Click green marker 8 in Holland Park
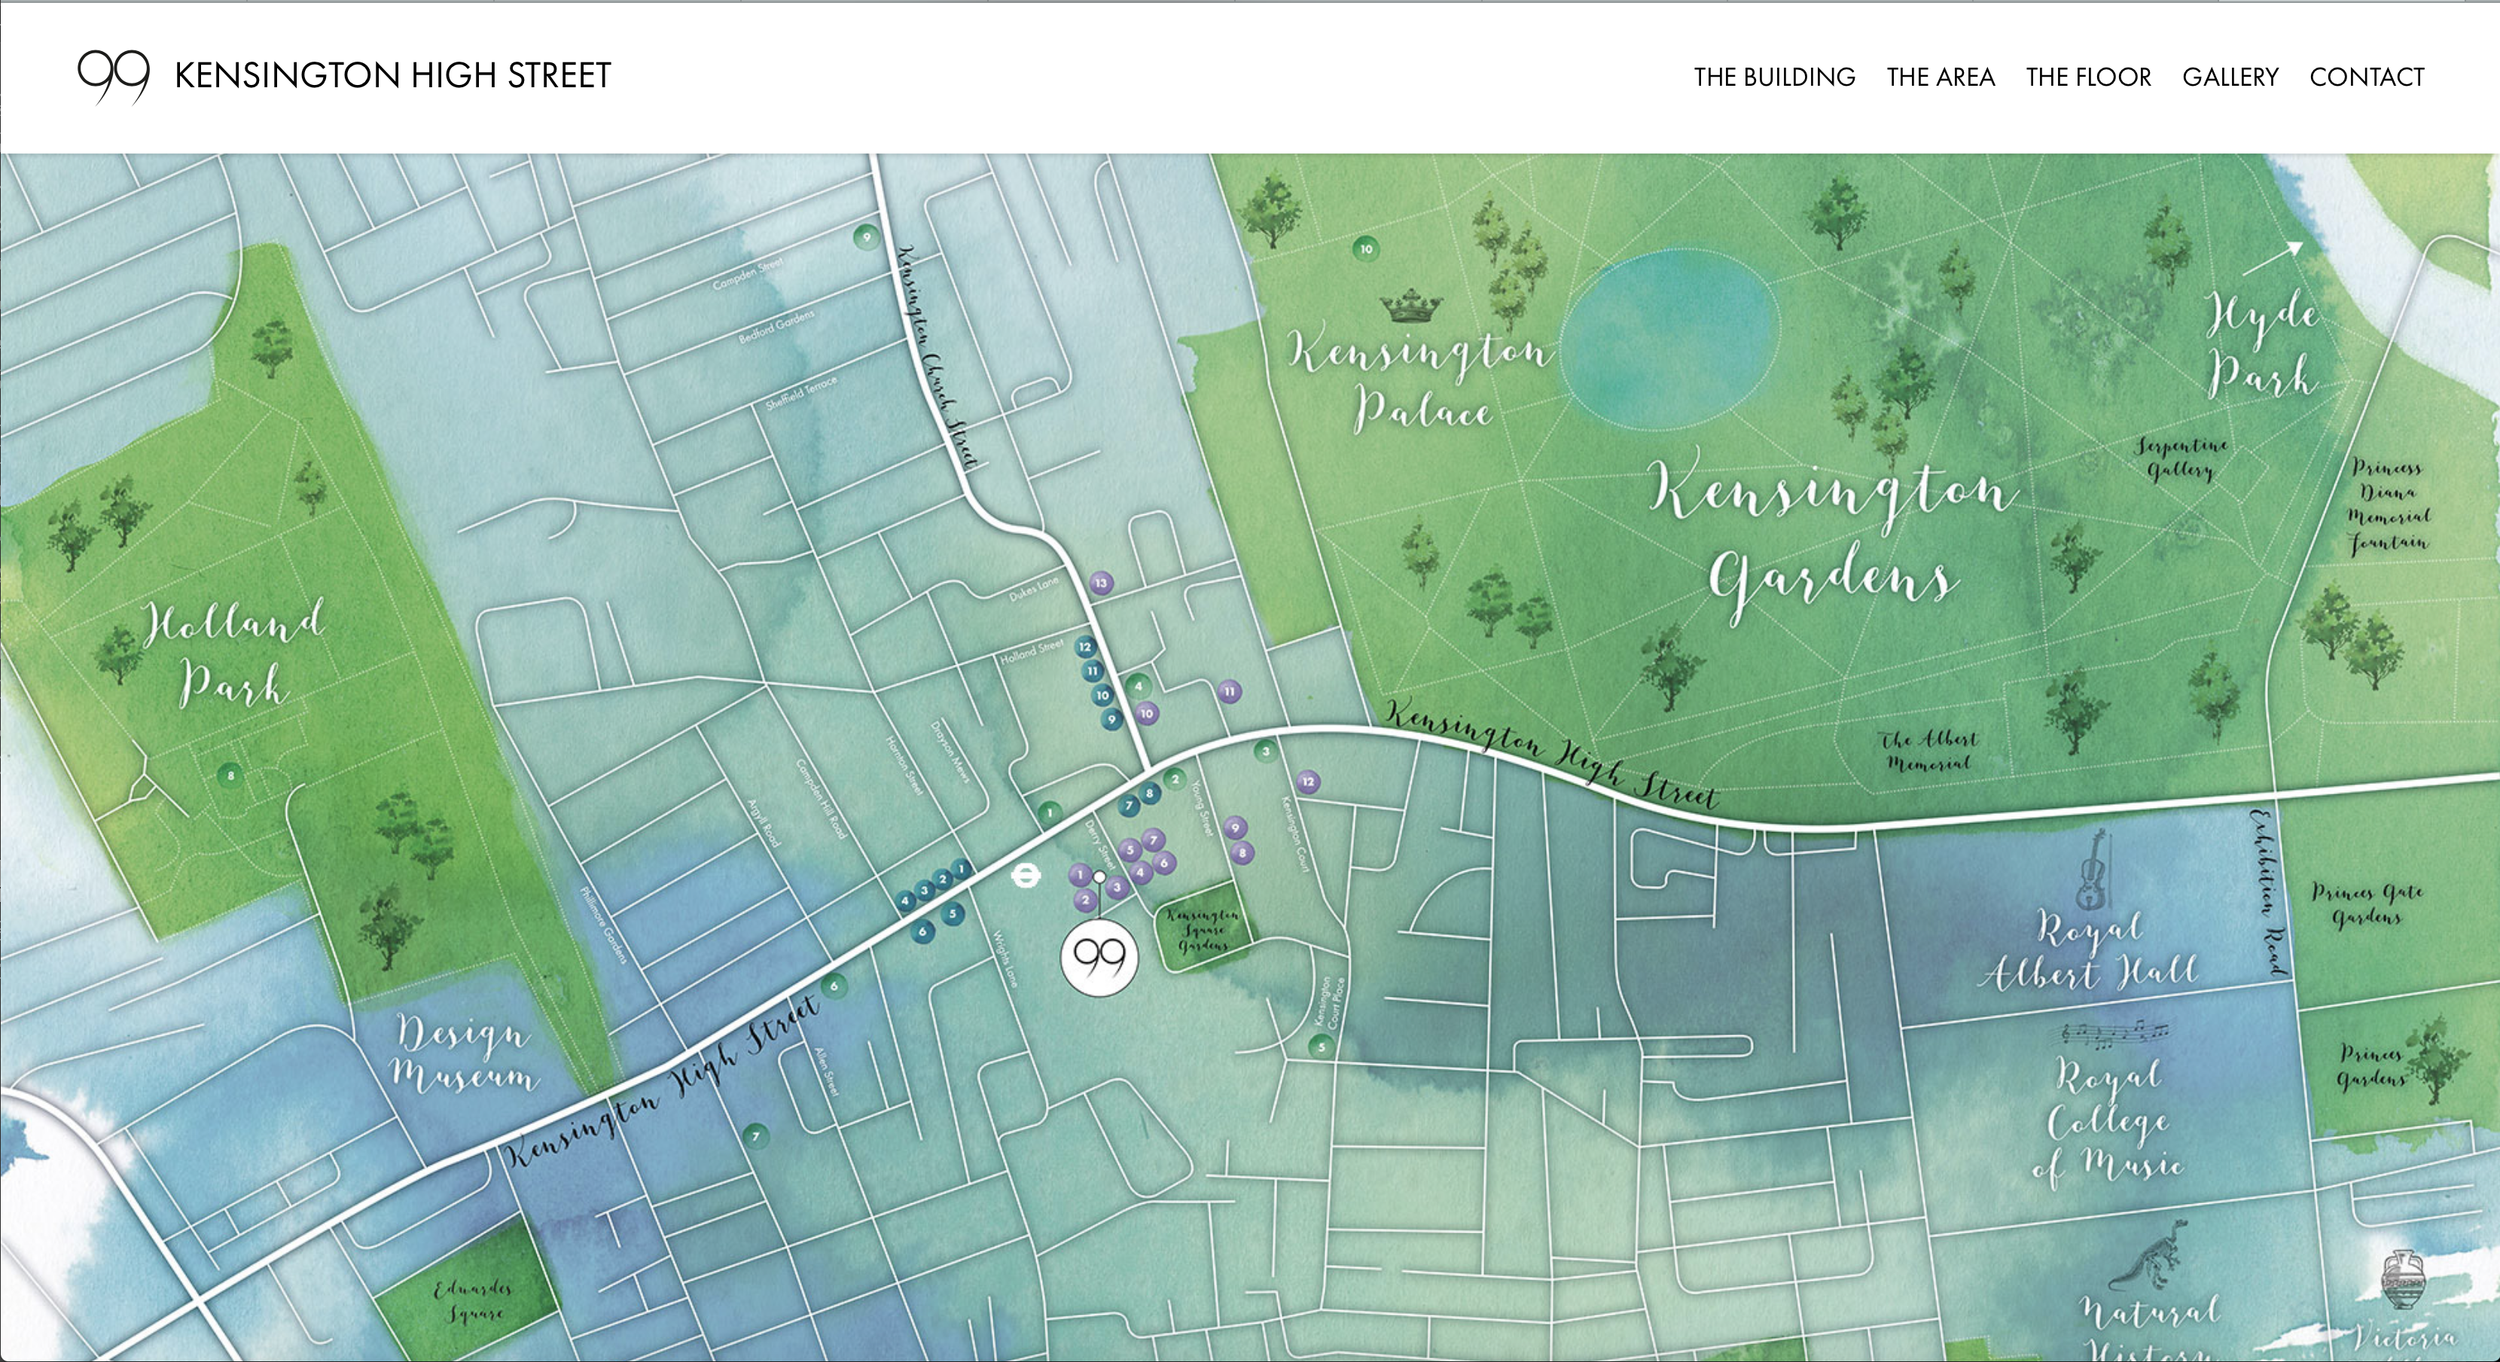The height and width of the screenshot is (1362, 2500). [x=231, y=775]
